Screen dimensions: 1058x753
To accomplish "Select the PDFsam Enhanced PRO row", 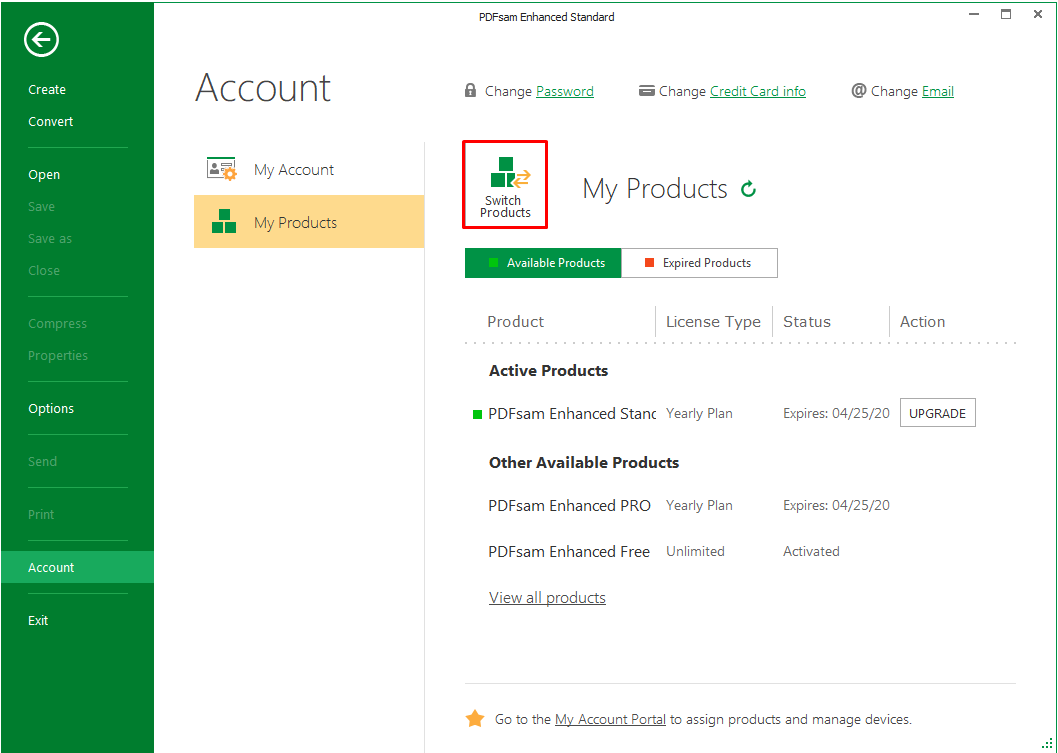I will [740, 505].
